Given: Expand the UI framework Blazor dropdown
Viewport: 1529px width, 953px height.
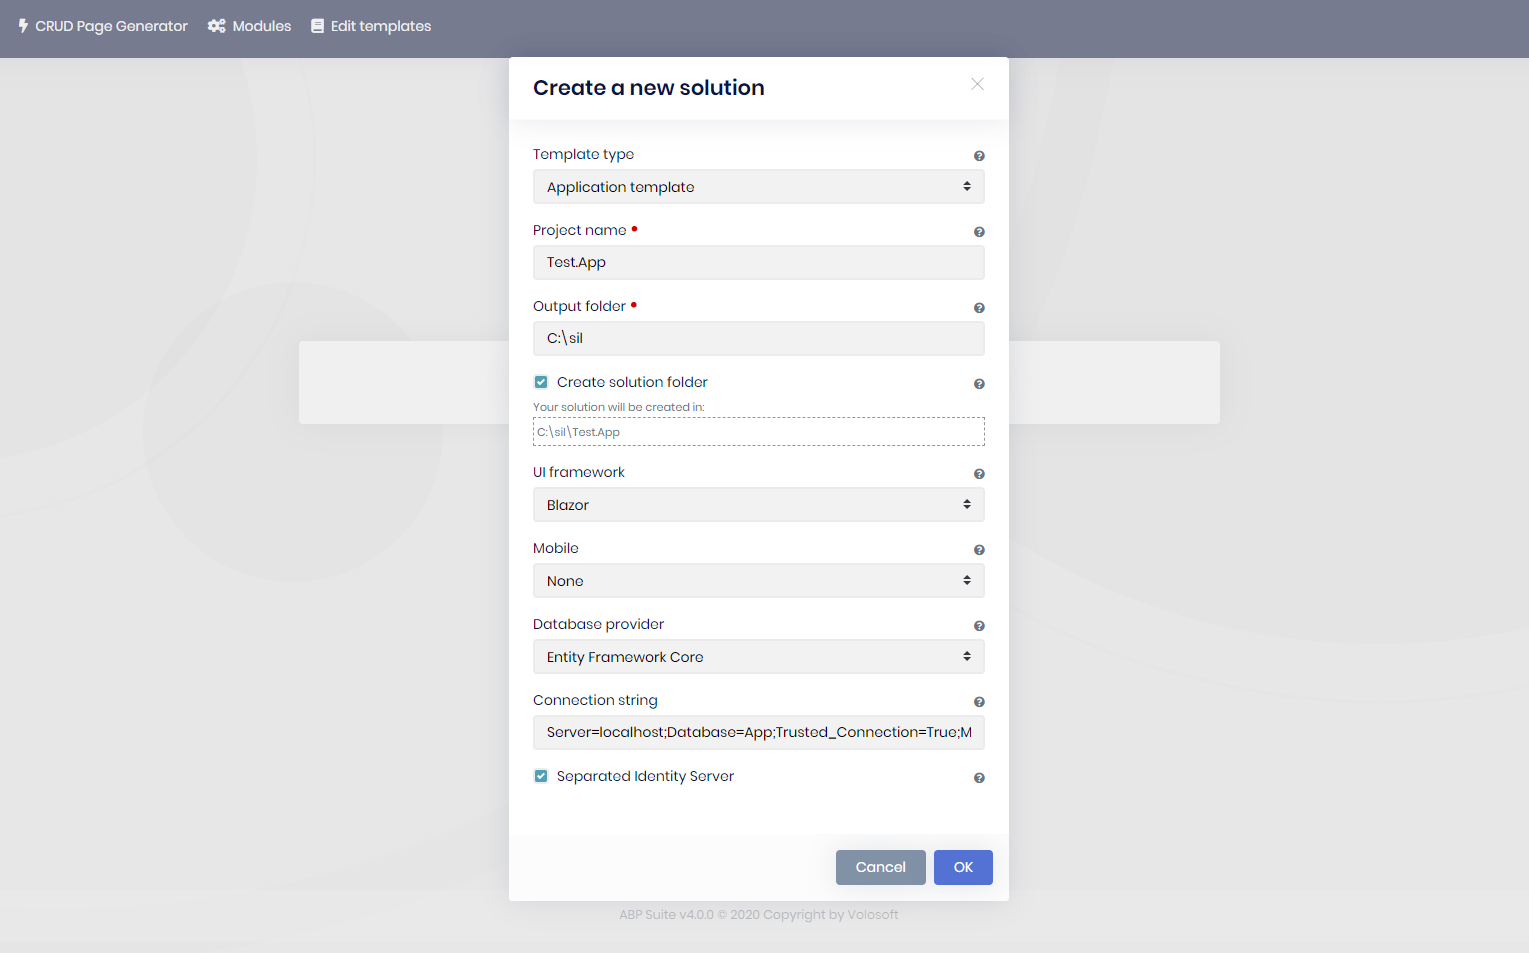Looking at the screenshot, I should pyautogui.click(x=758, y=505).
